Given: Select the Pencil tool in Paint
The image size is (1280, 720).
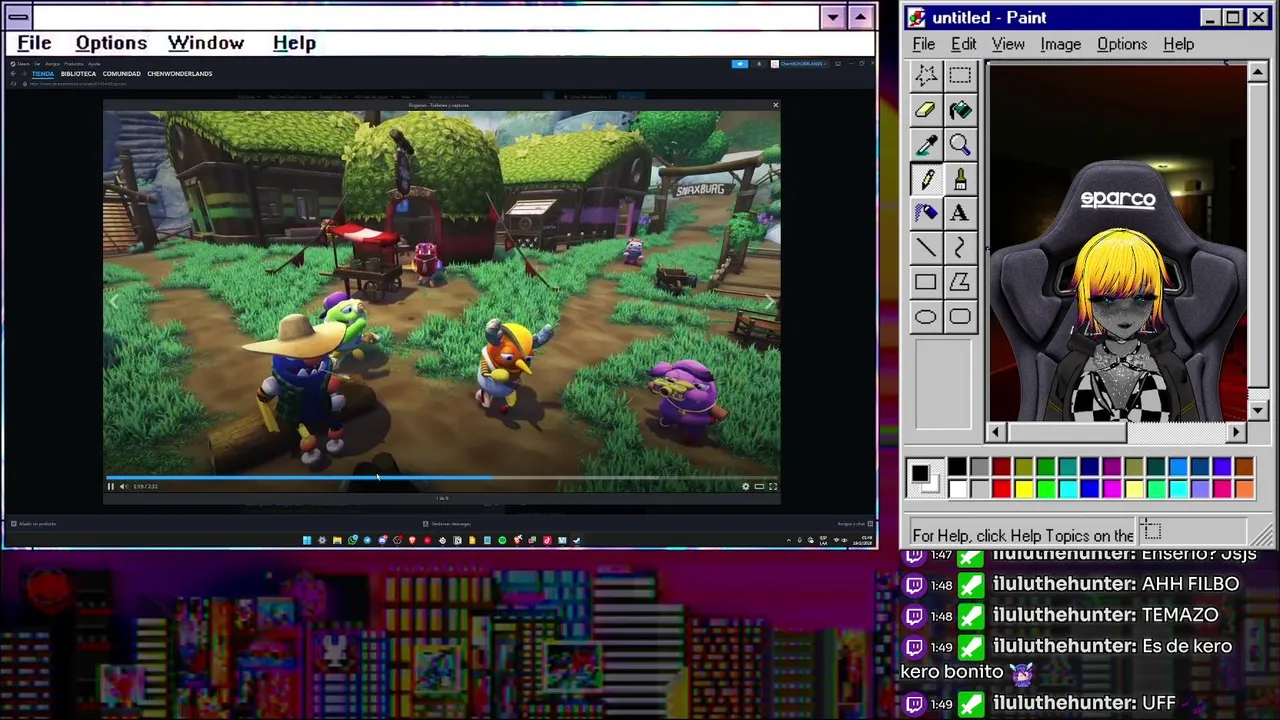Looking at the screenshot, I should [925, 179].
